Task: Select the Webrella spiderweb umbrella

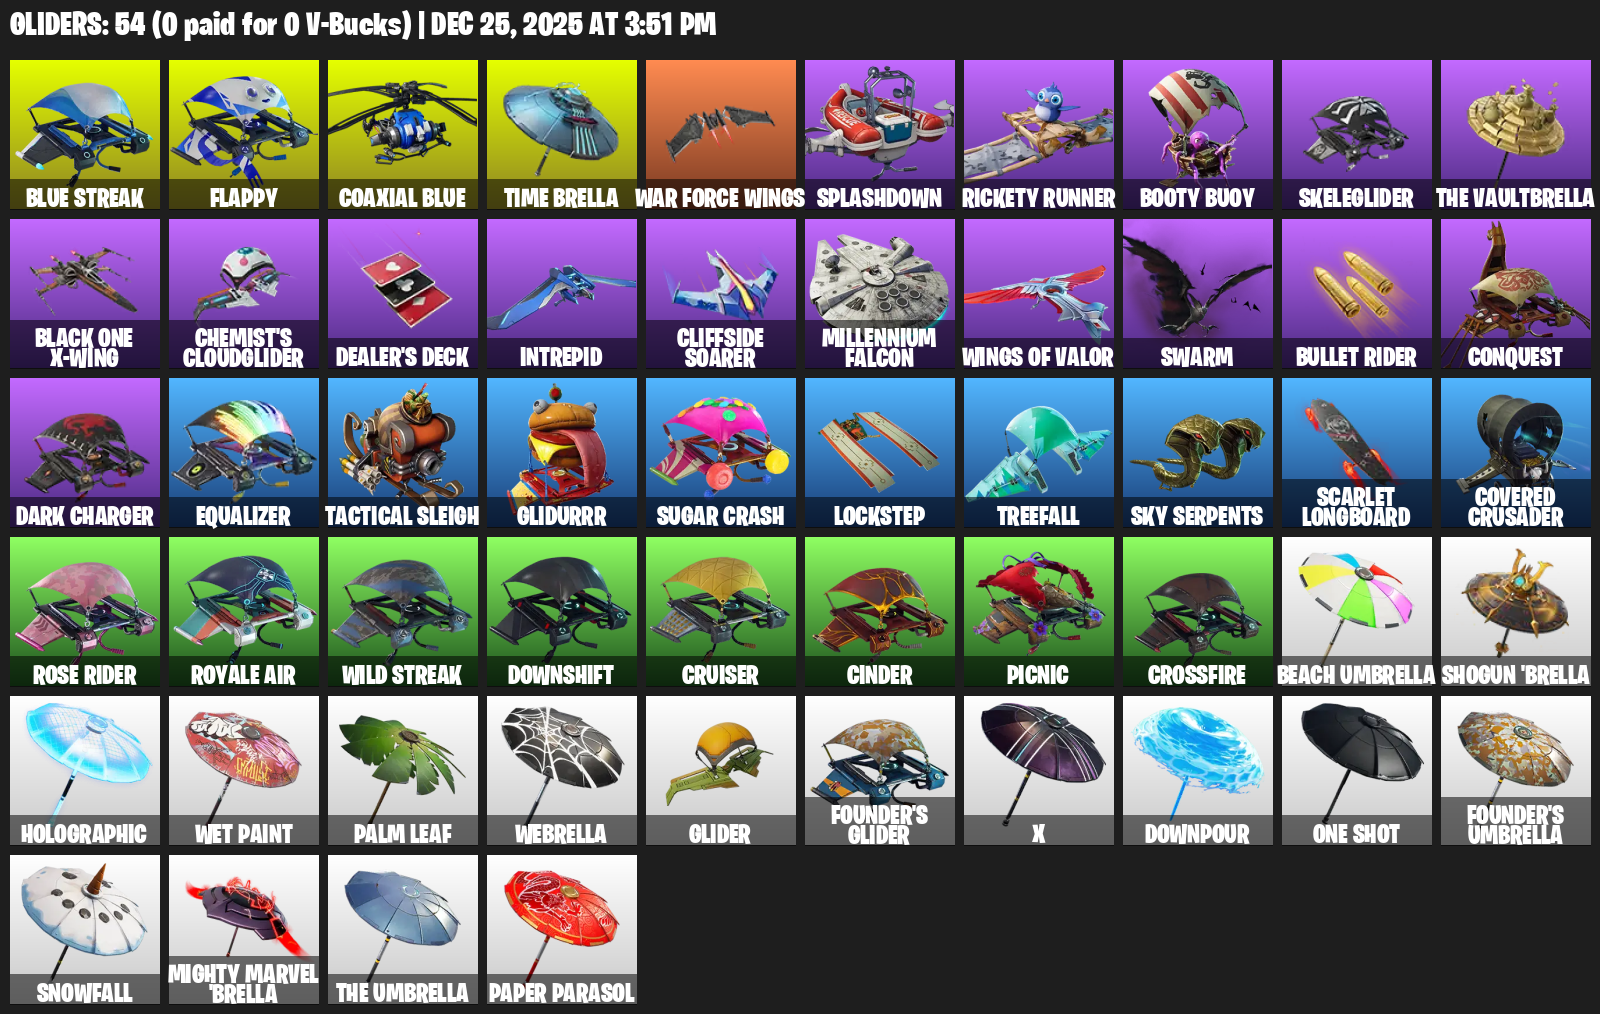Action: coord(562,771)
